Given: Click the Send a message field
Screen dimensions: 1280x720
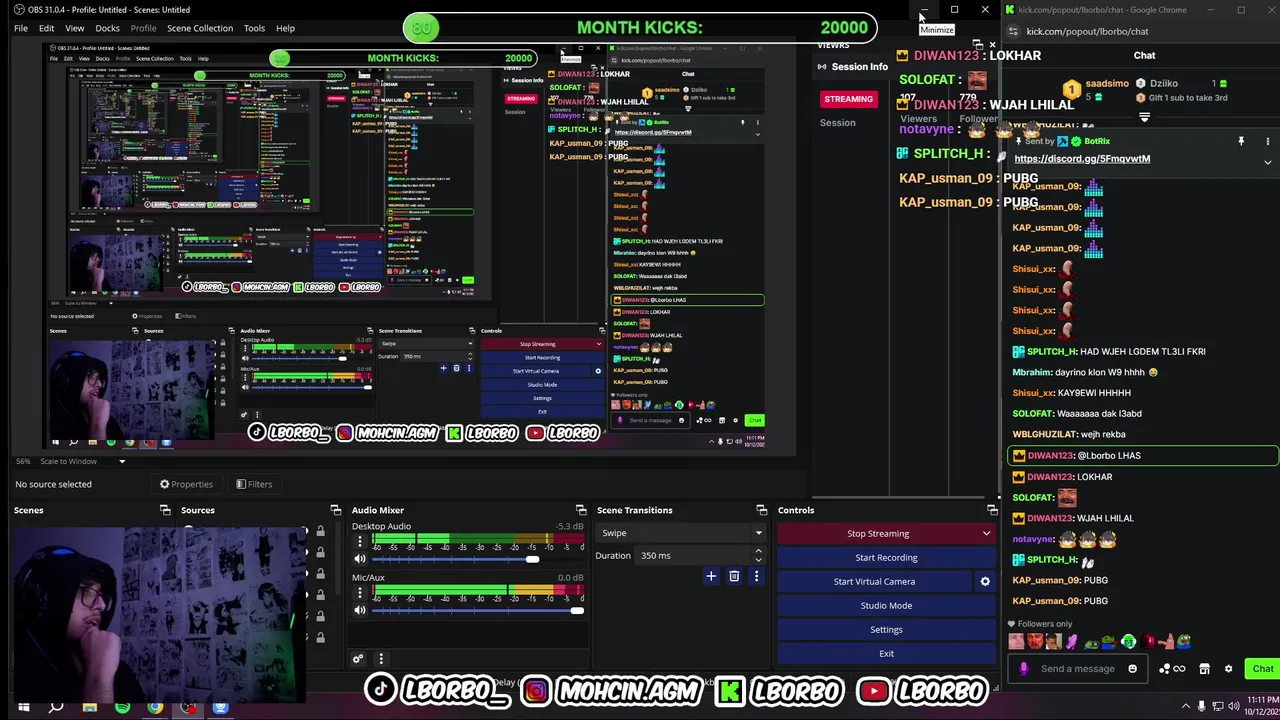Looking at the screenshot, I should pos(1077,669).
